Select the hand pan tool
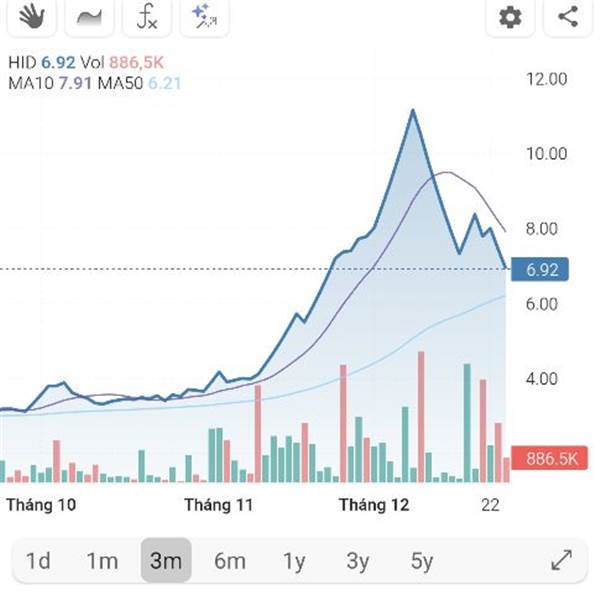This screenshot has height=600, width=600. pos(33,16)
